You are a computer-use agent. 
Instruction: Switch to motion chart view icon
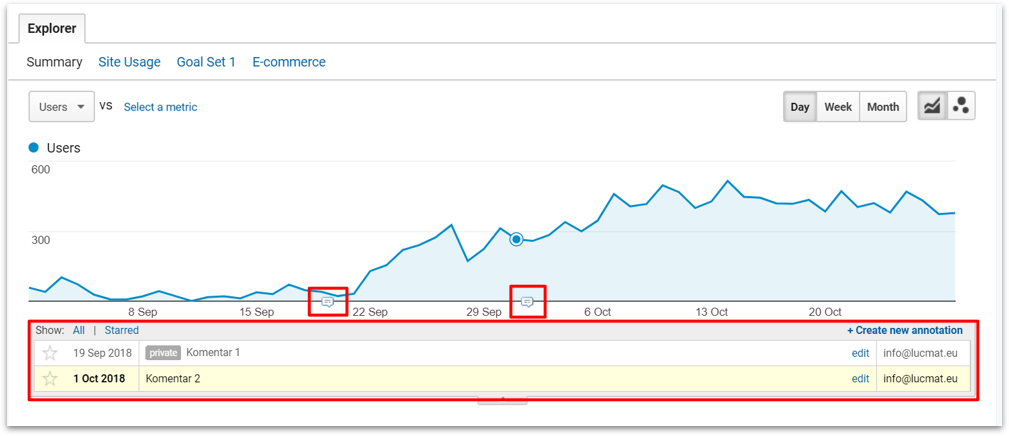click(961, 107)
